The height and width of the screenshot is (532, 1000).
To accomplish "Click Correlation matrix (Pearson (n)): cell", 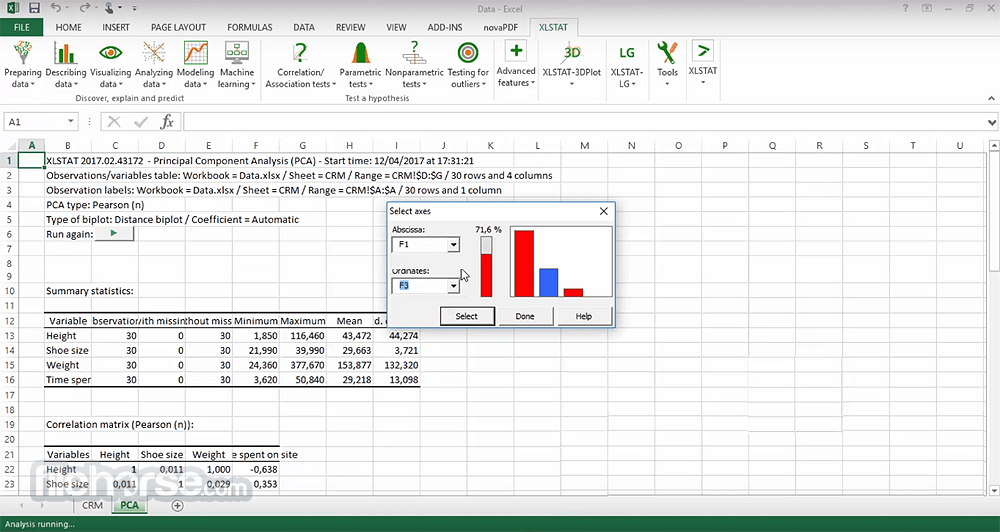I will tap(119, 424).
